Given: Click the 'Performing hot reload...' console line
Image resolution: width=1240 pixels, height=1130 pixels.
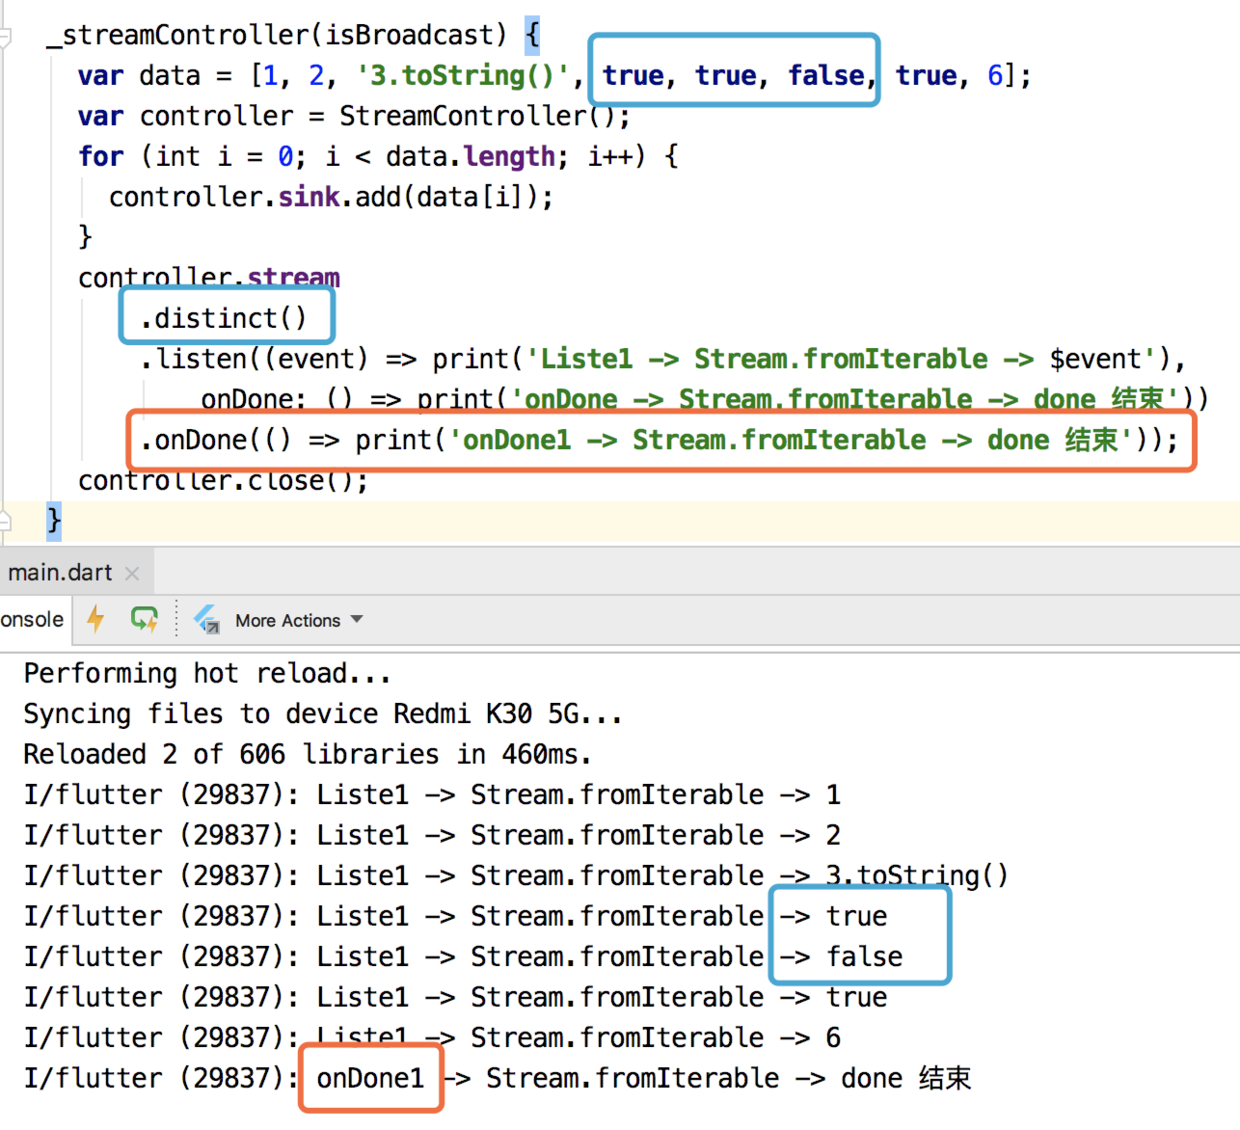Looking at the screenshot, I should [x=207, y=673].
